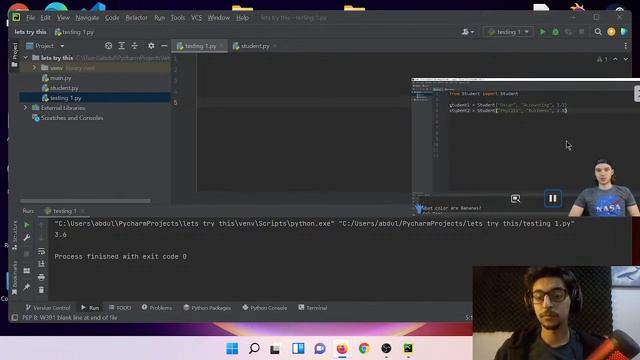Open the Navigate menu
The image size is (640, 360).
[x=87, y=18]
